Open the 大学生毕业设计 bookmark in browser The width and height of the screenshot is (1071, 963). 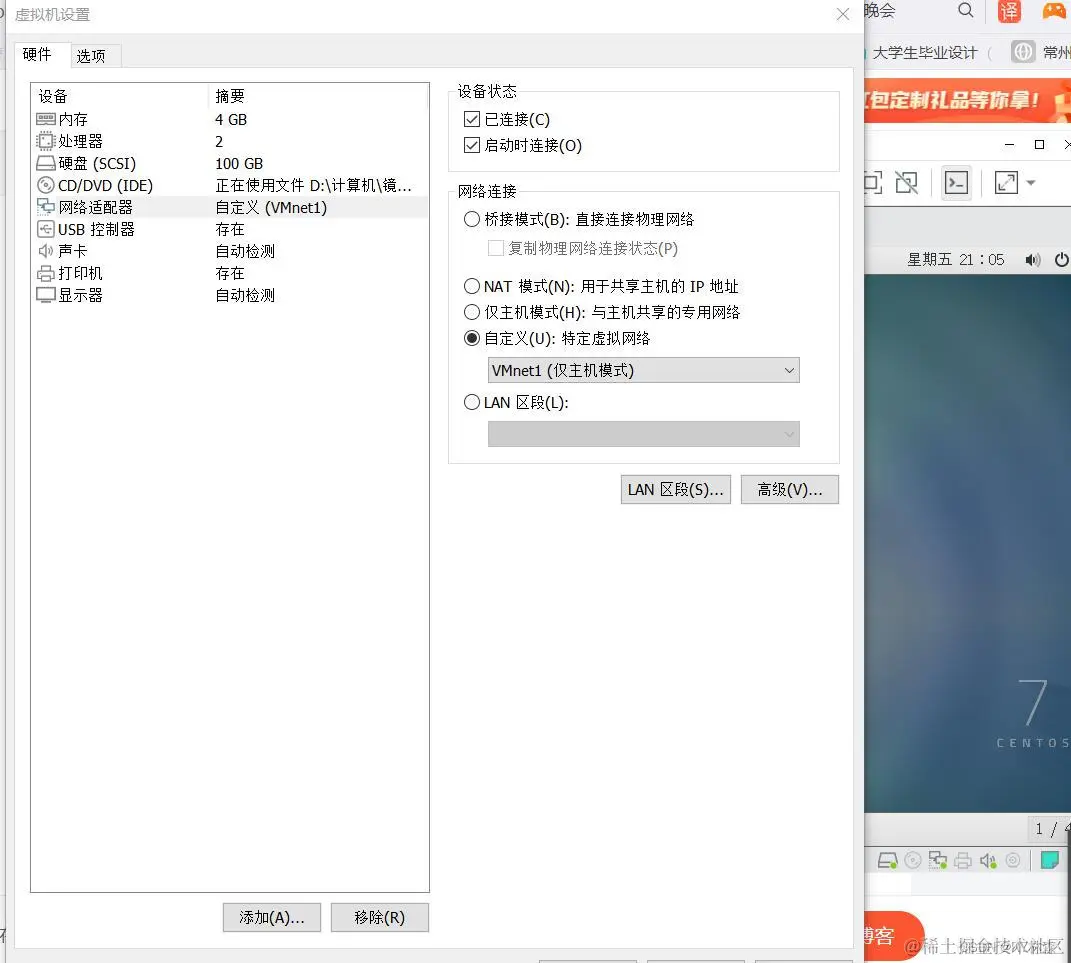tap(925, 53)
